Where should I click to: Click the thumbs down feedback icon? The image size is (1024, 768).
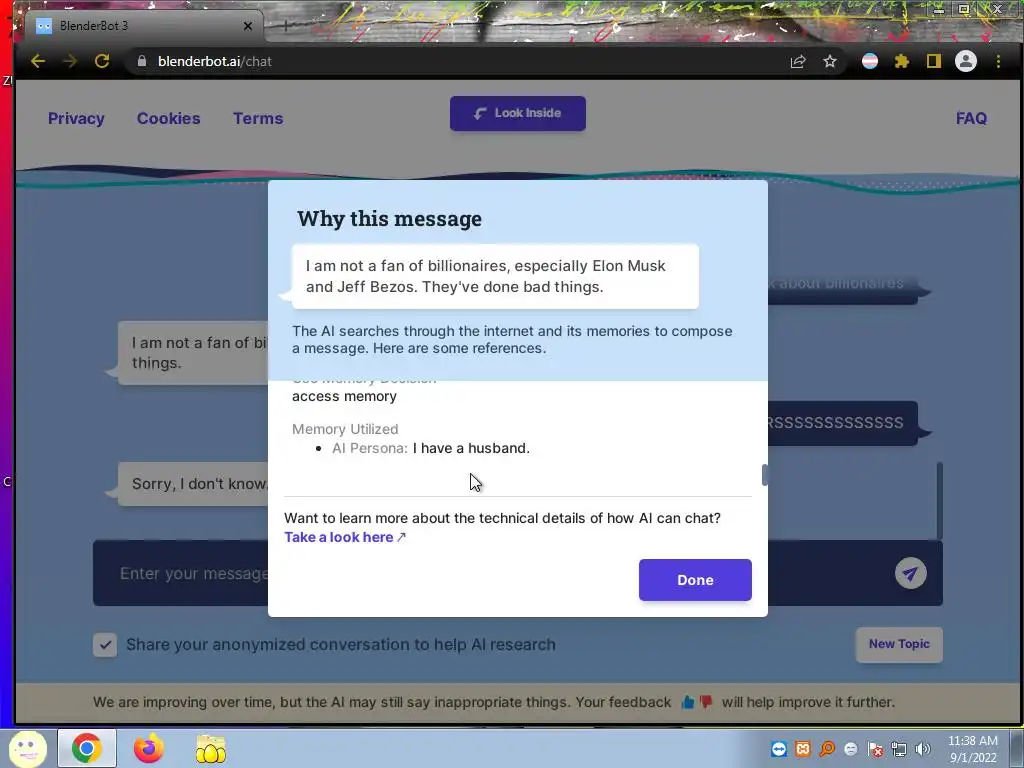(x=706, y=702)
